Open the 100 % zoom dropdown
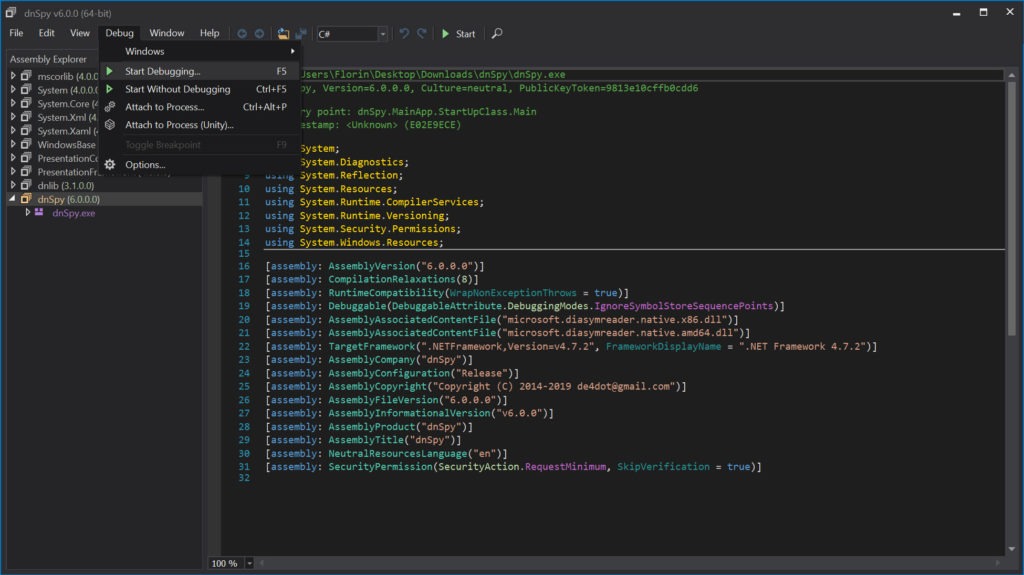1024x575 pixels. [x=249, y=563]
